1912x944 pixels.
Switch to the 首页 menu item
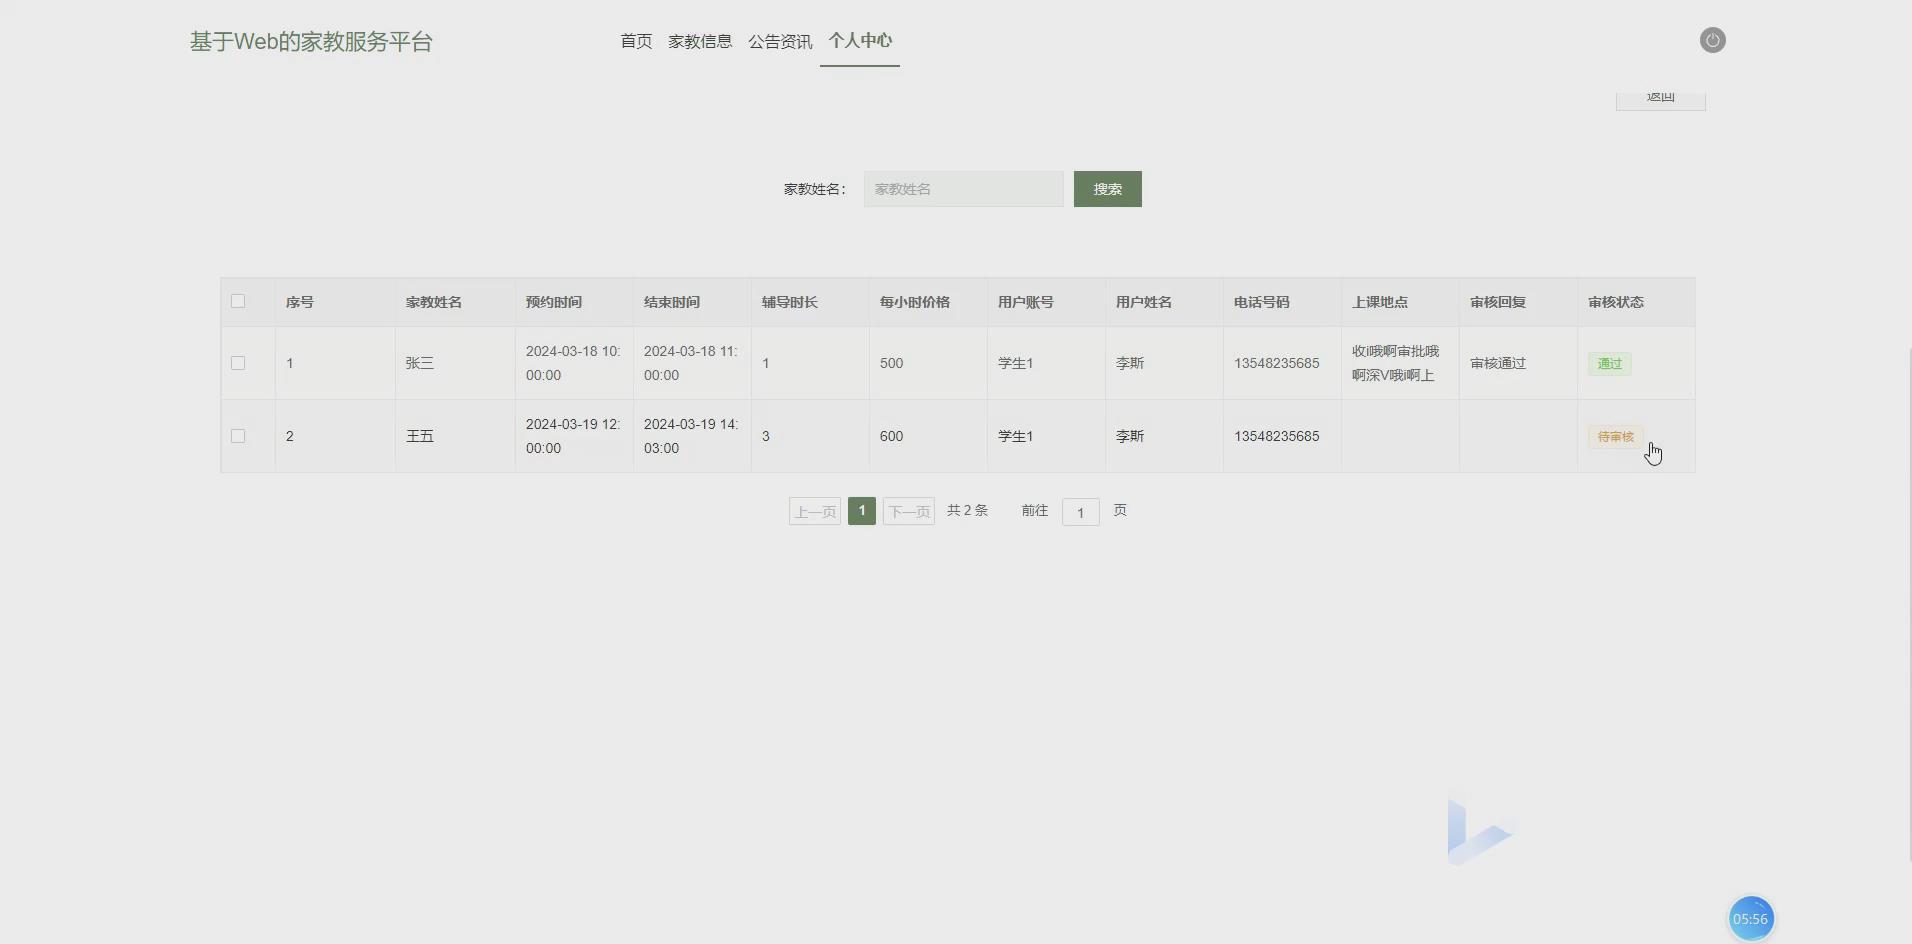(635, 41)
